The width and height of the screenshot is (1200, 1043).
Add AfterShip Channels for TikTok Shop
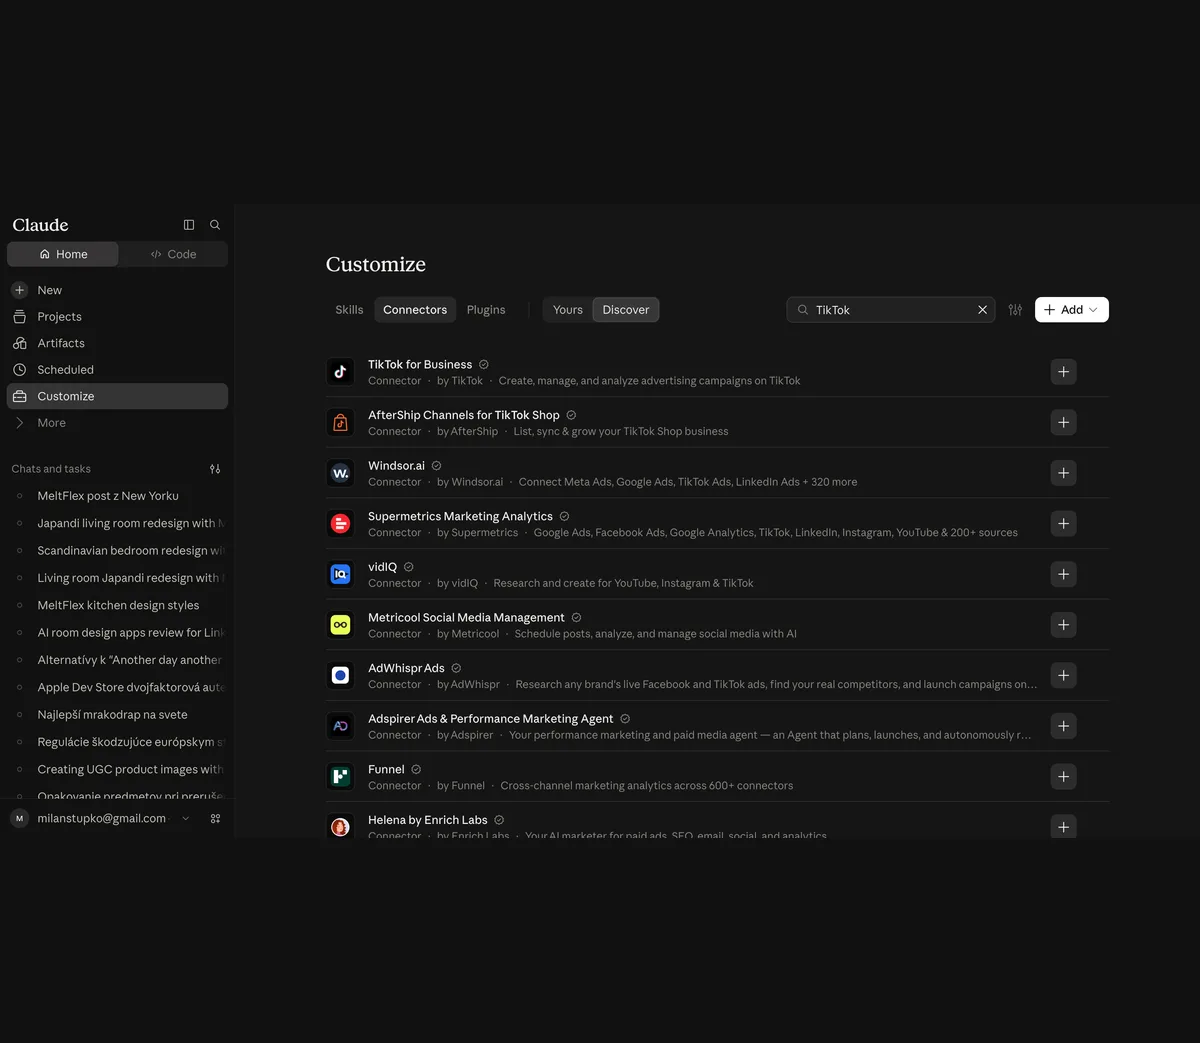click(x=1063, y=423)
